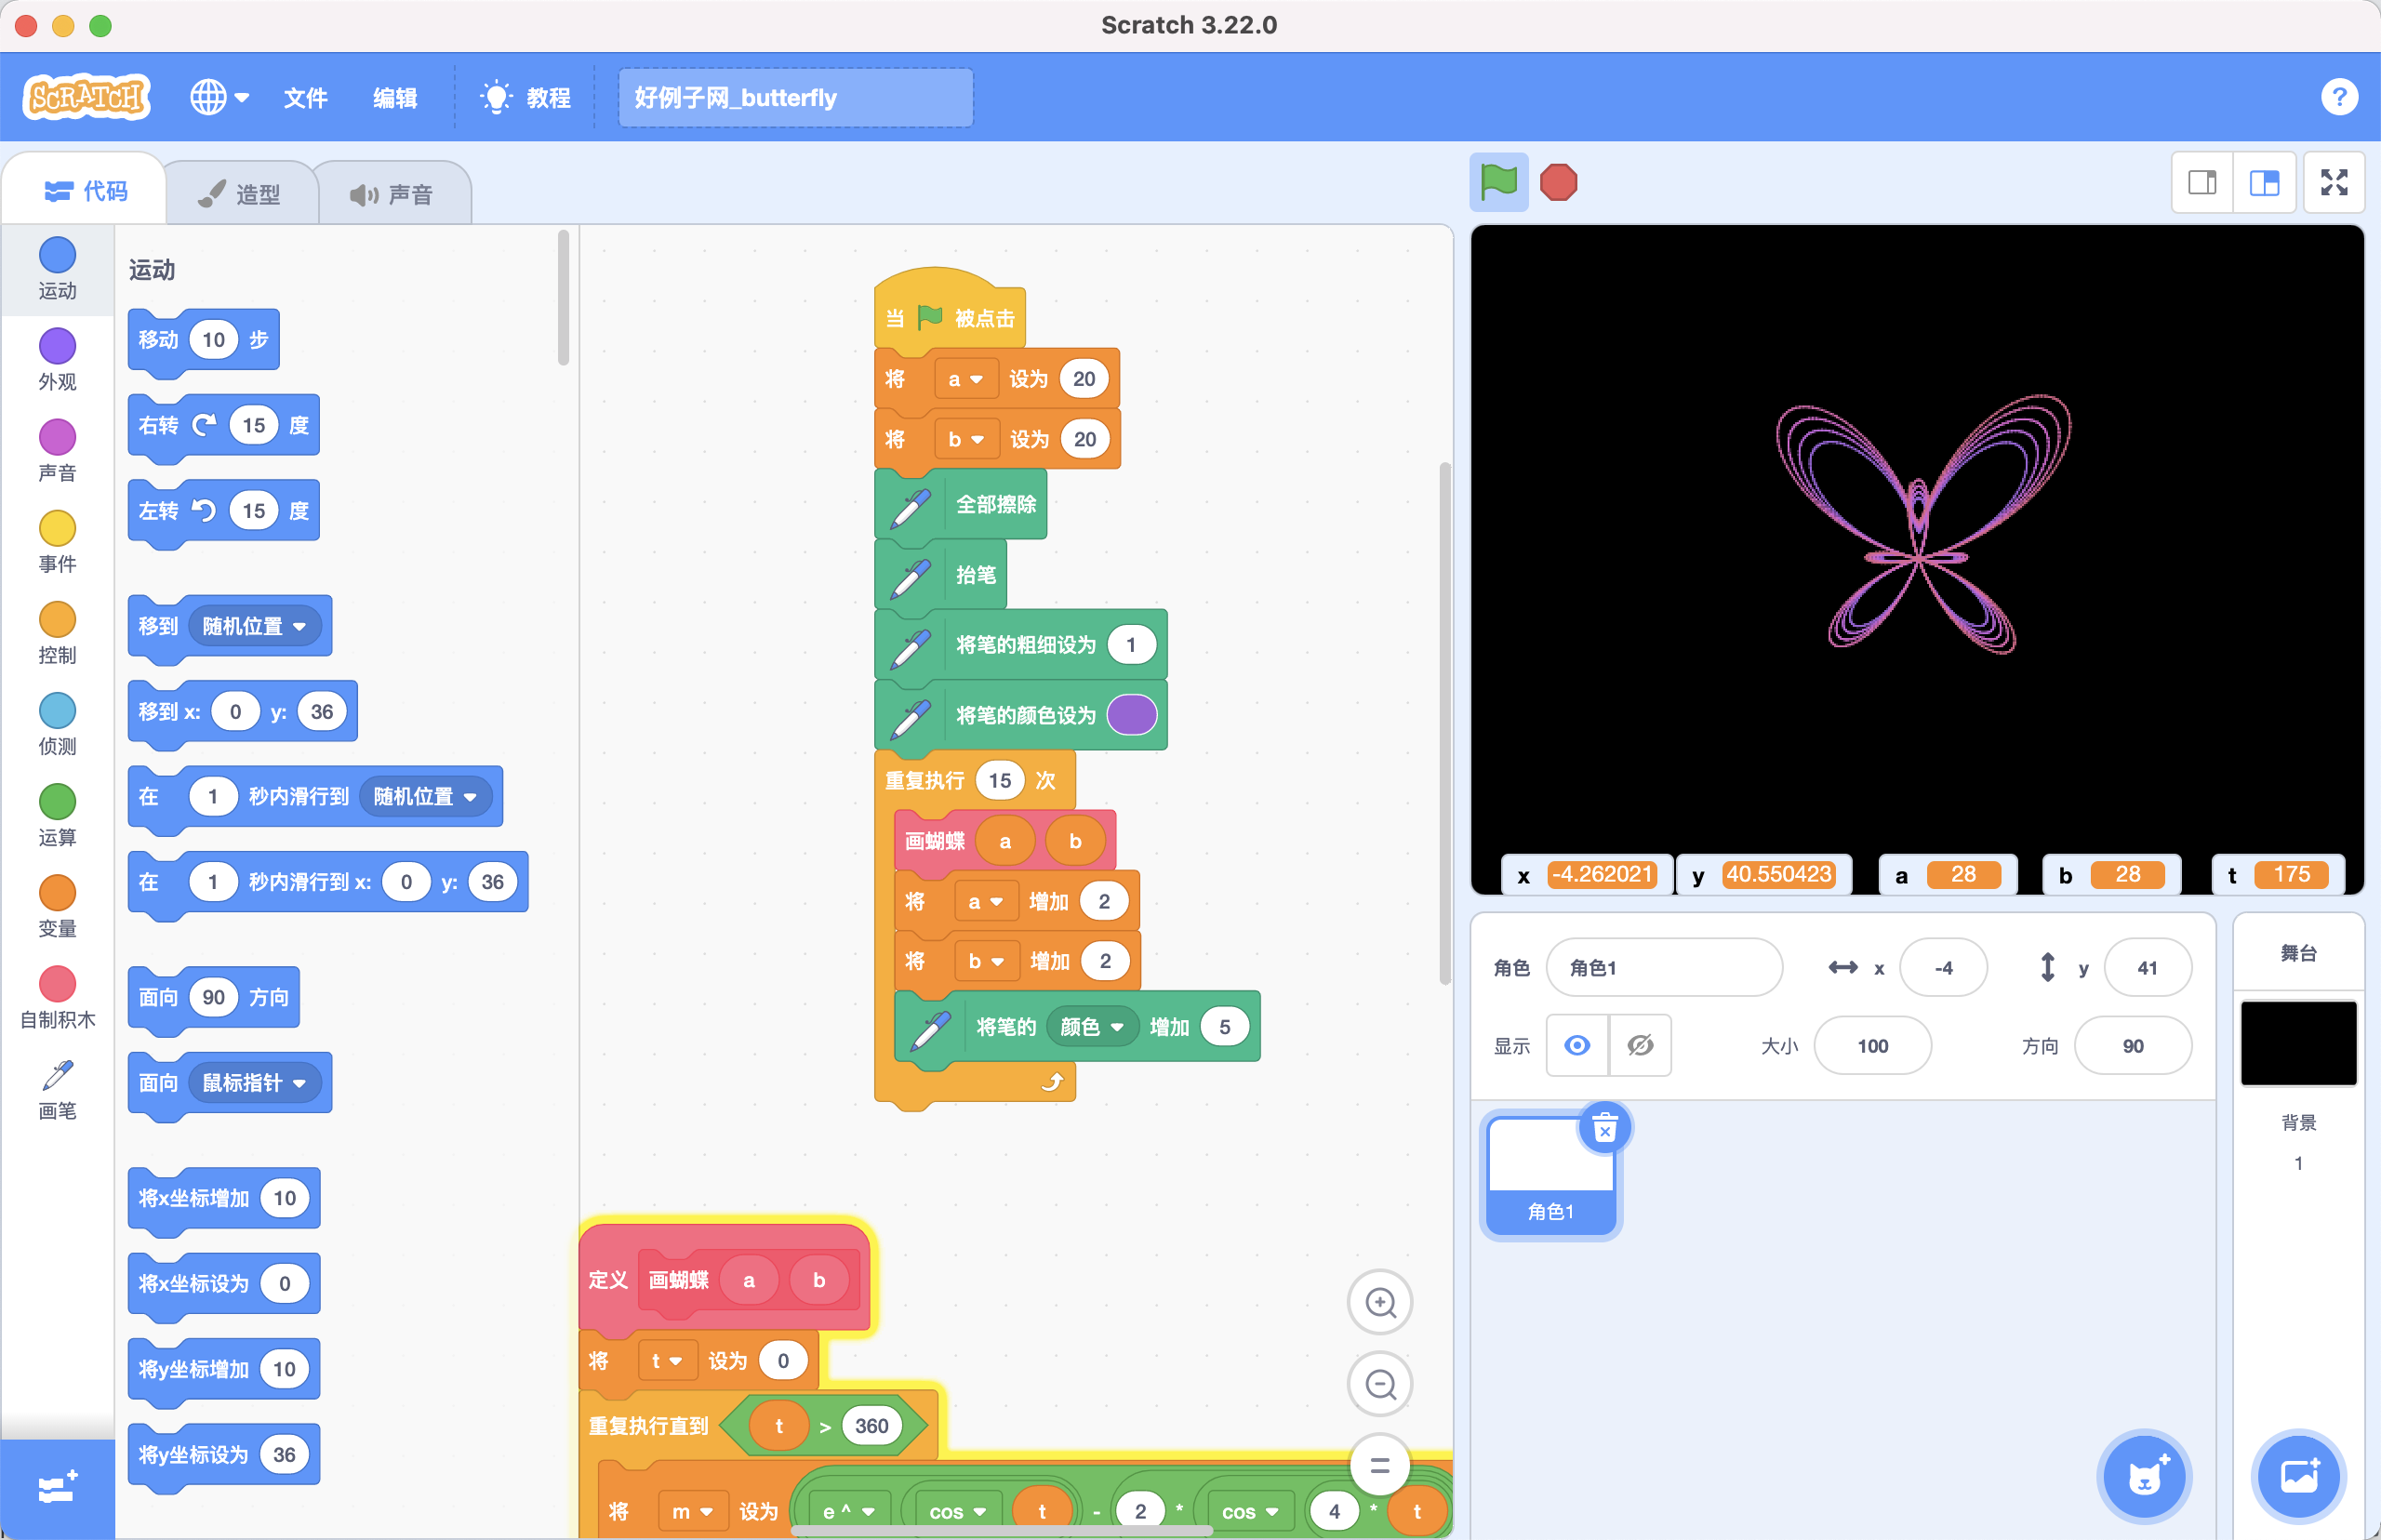This screenshot has height=1540, width=2381.
Task: Click the choose a backdrop button
Action: 2299,1476
